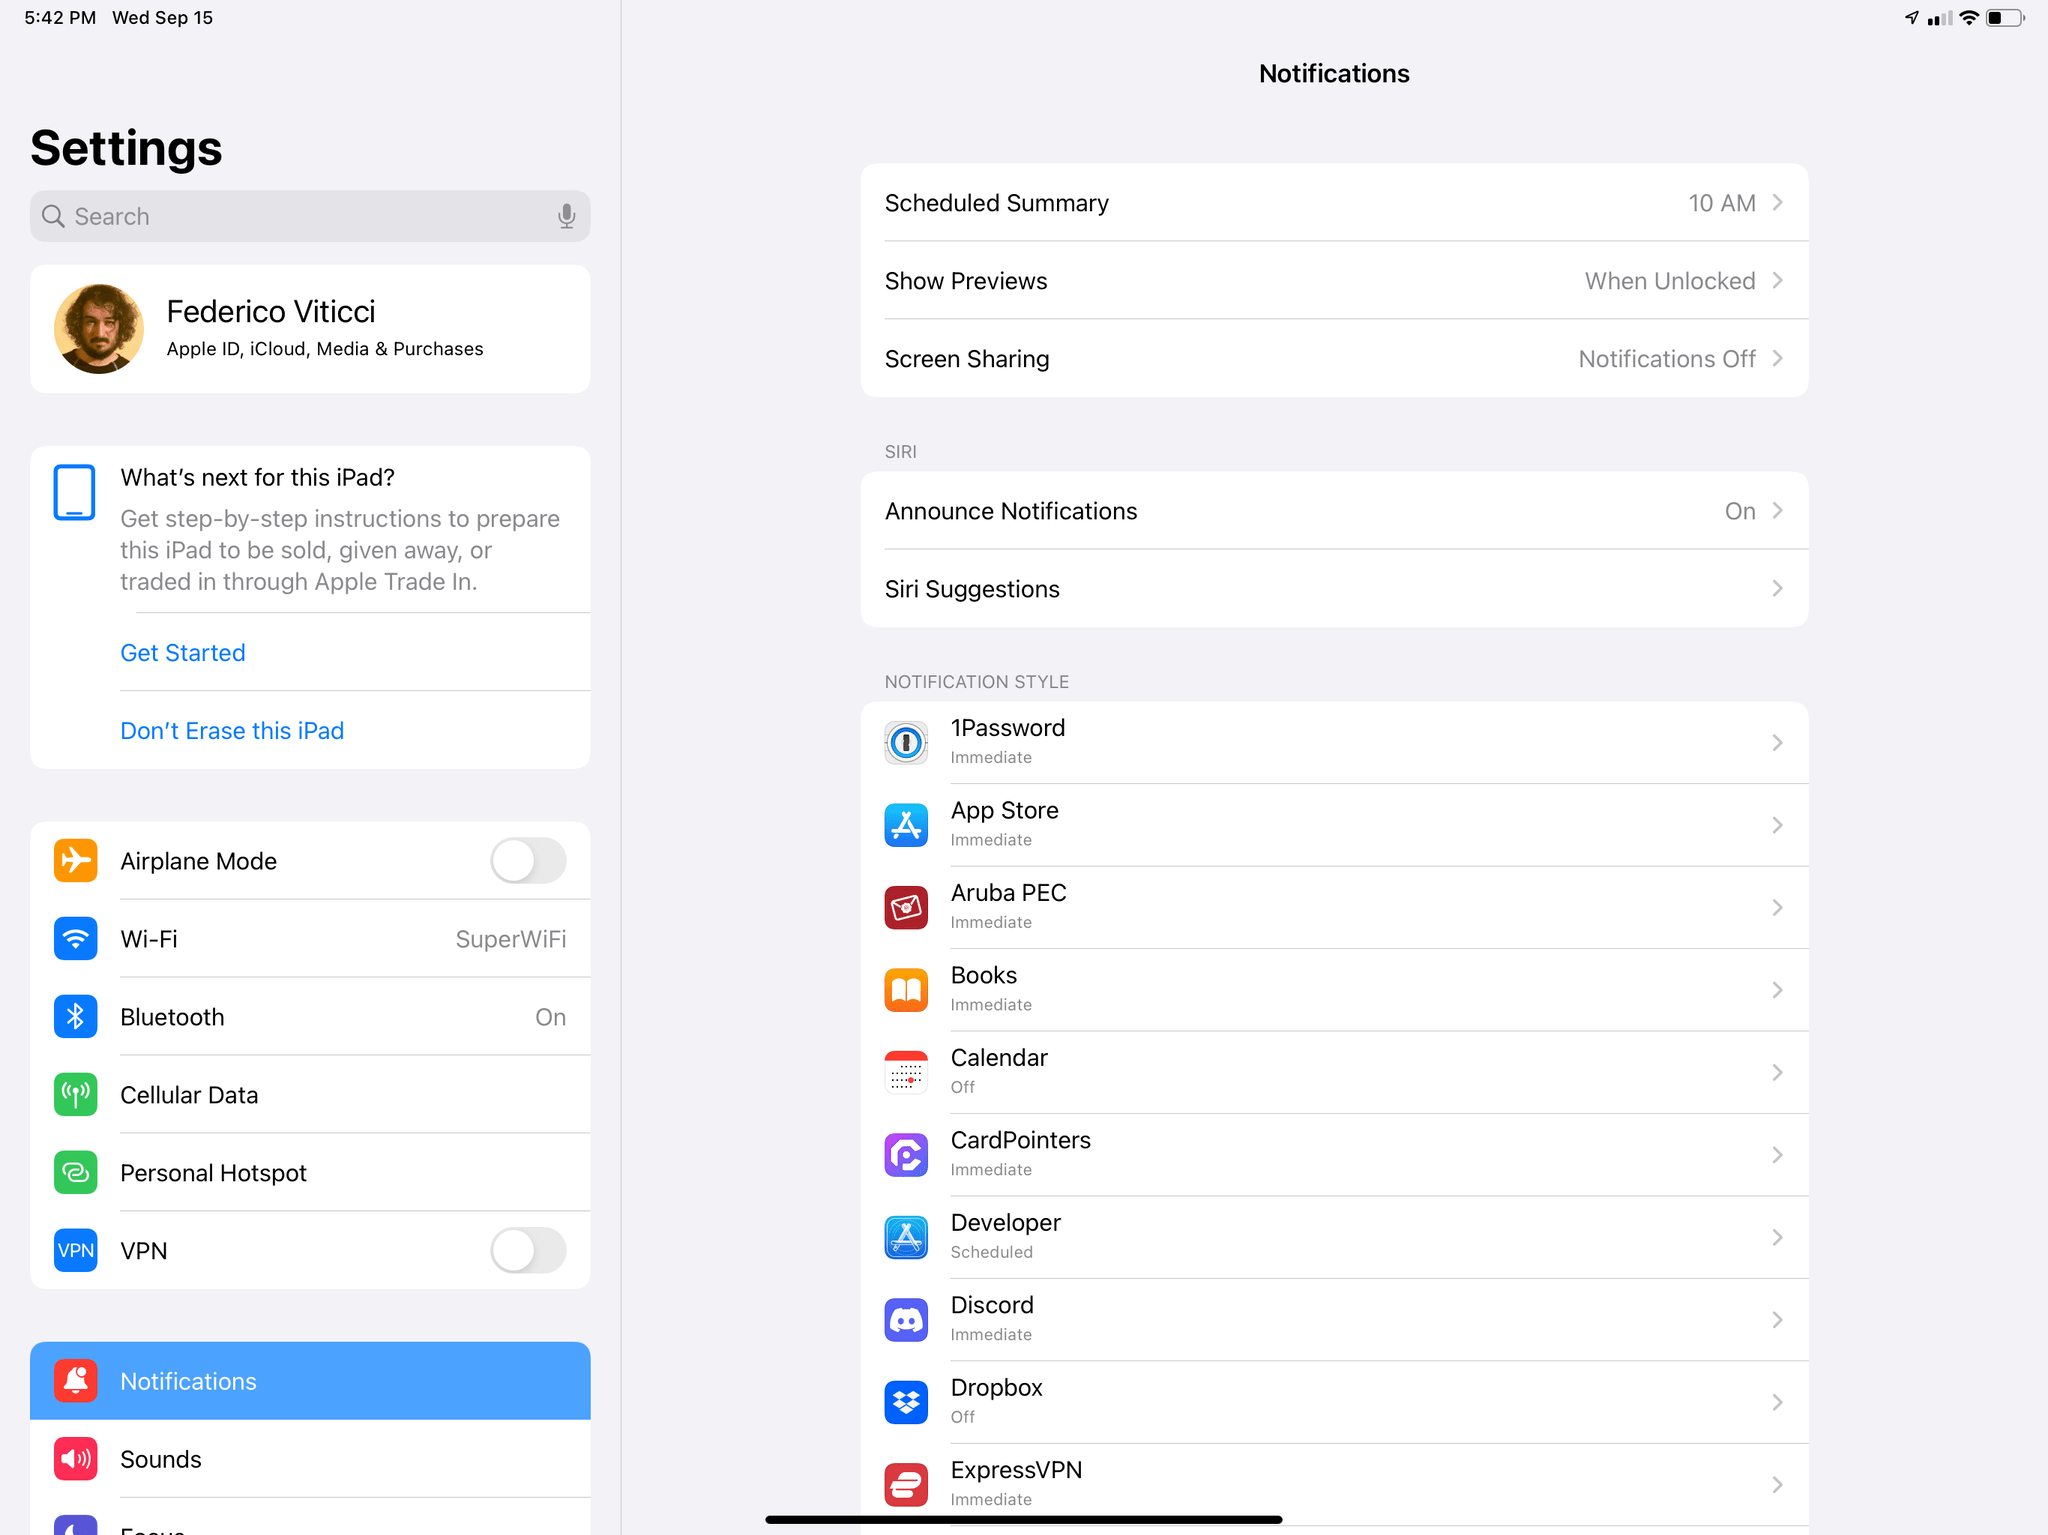The image size is (2048, 1535).
Task: Tap the ExpressVPN app icon
Action: tap(906, 1485)
